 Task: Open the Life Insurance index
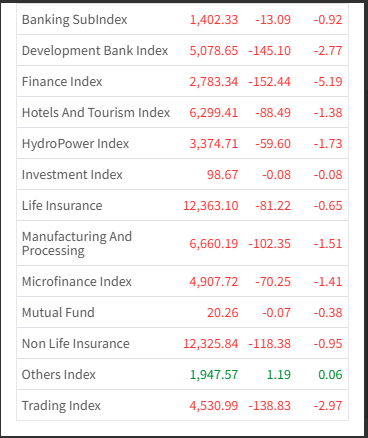[62, 206]
